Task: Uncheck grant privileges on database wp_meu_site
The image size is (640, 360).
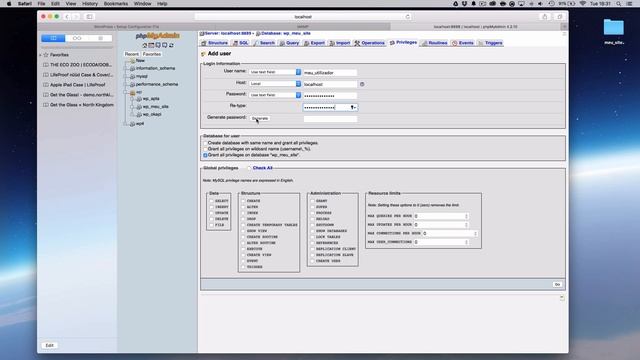Action: pyautogui.click(x=205, y=156)
